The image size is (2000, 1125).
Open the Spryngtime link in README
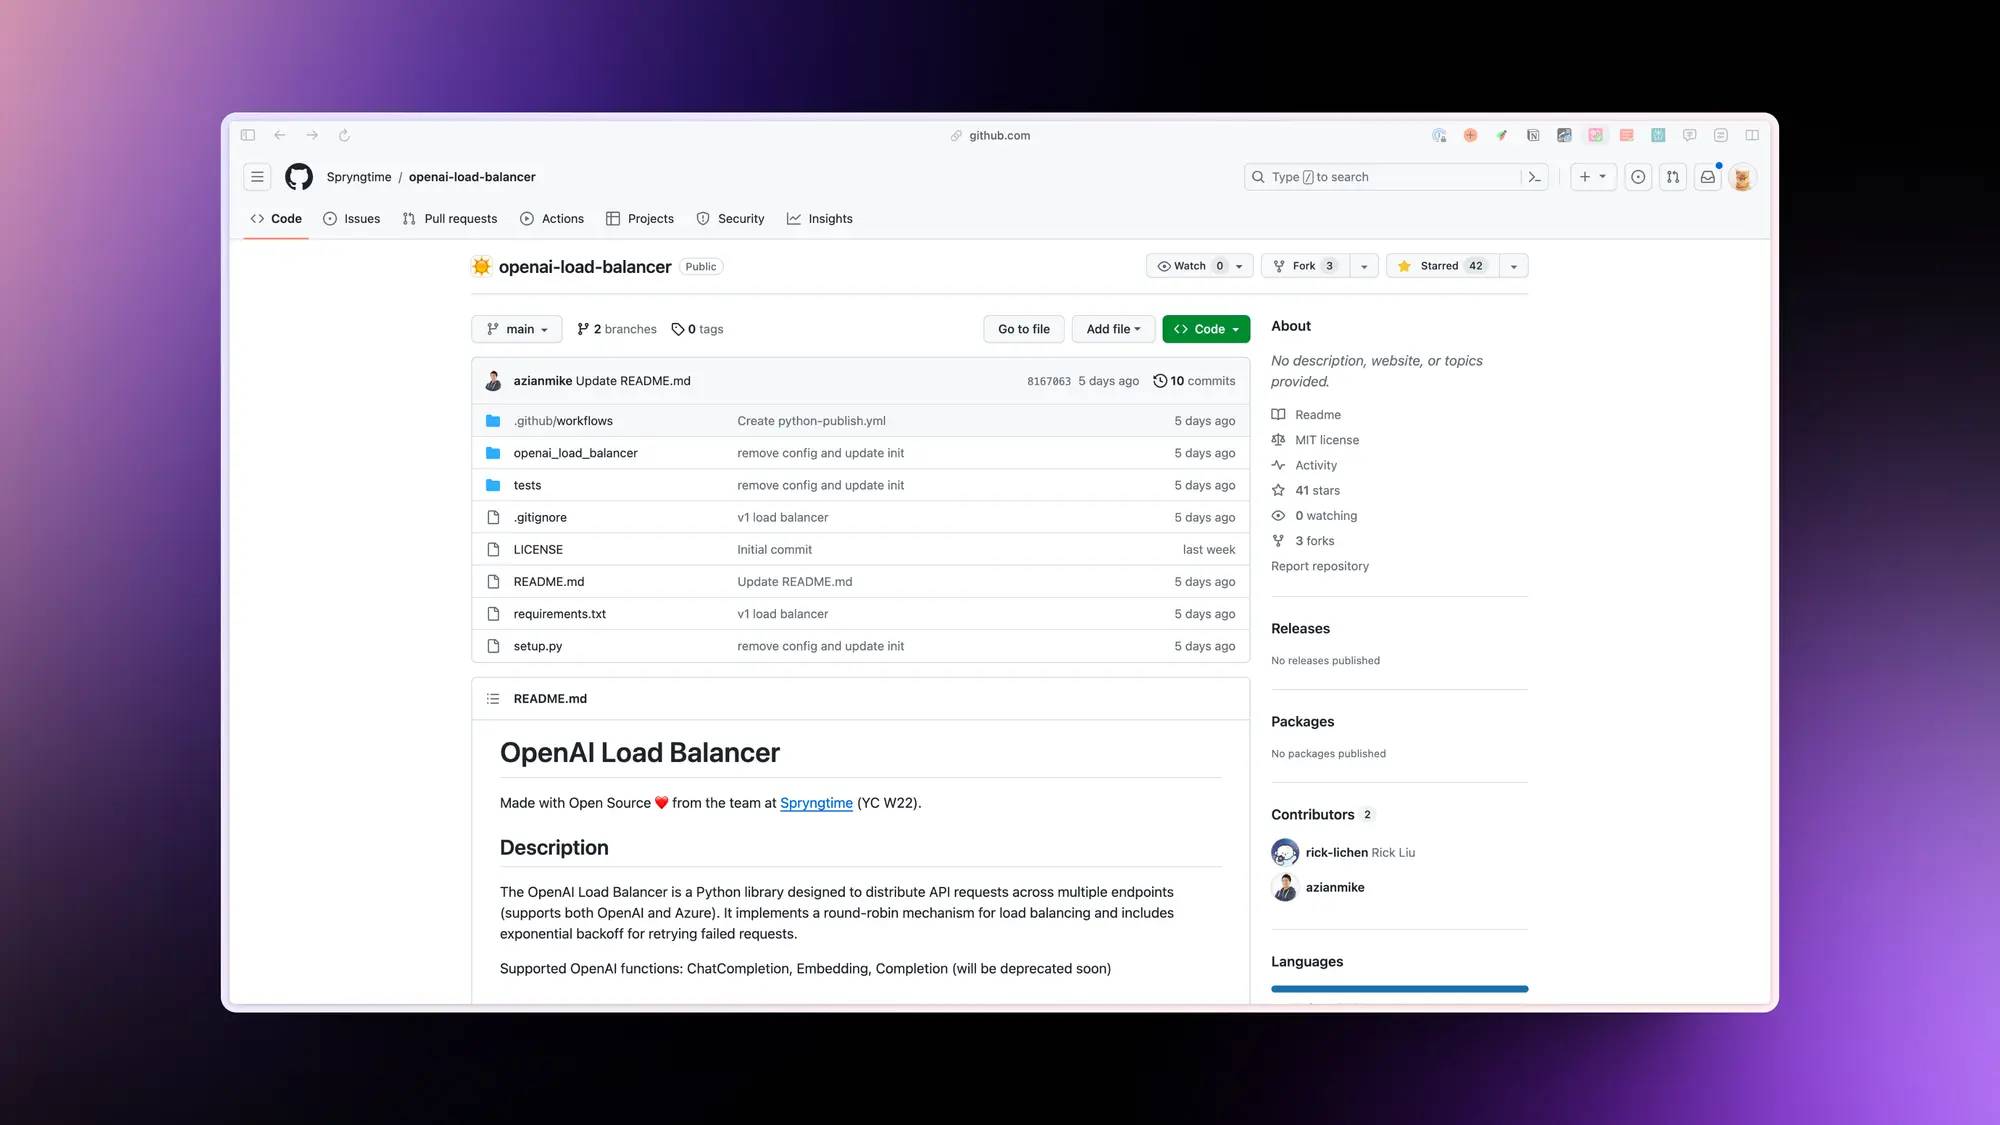(816, 803)
